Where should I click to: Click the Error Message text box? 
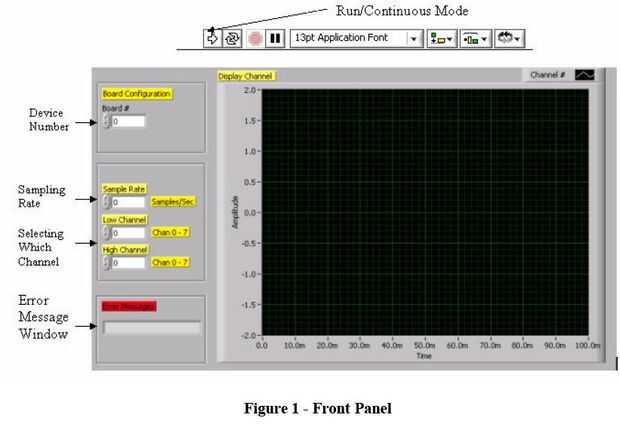tap(152, 328)
